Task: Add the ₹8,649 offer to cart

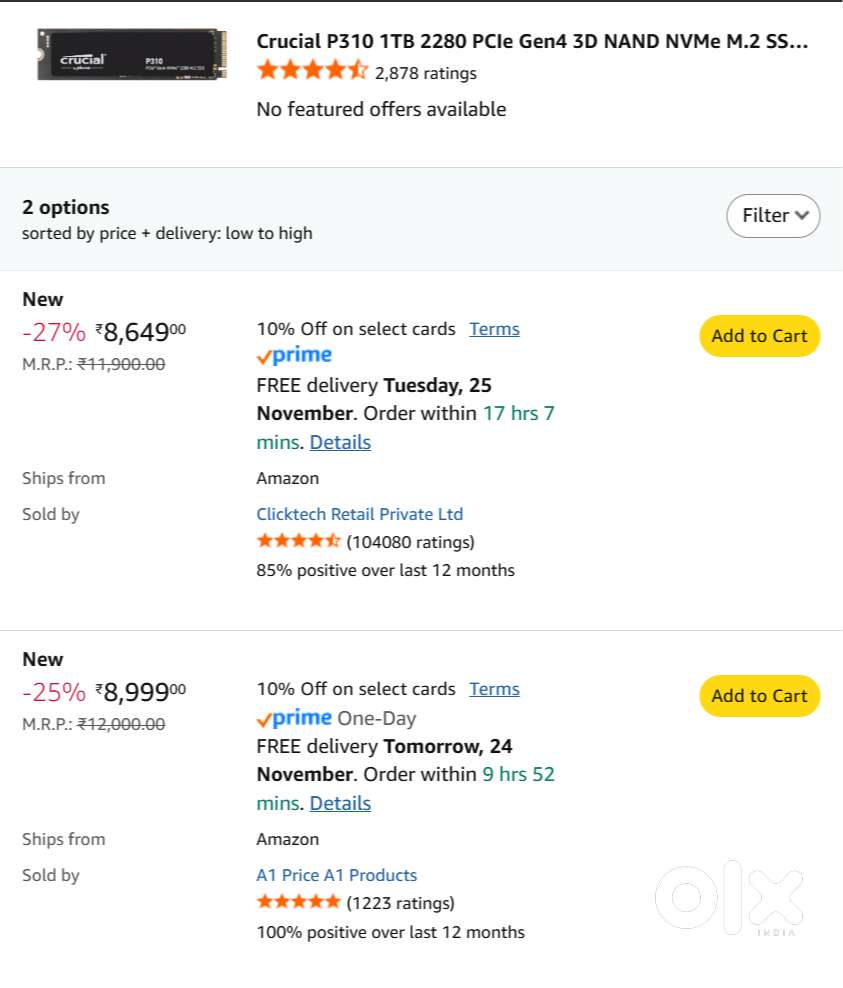Action: pyautogui.click(x=759, y=336)
